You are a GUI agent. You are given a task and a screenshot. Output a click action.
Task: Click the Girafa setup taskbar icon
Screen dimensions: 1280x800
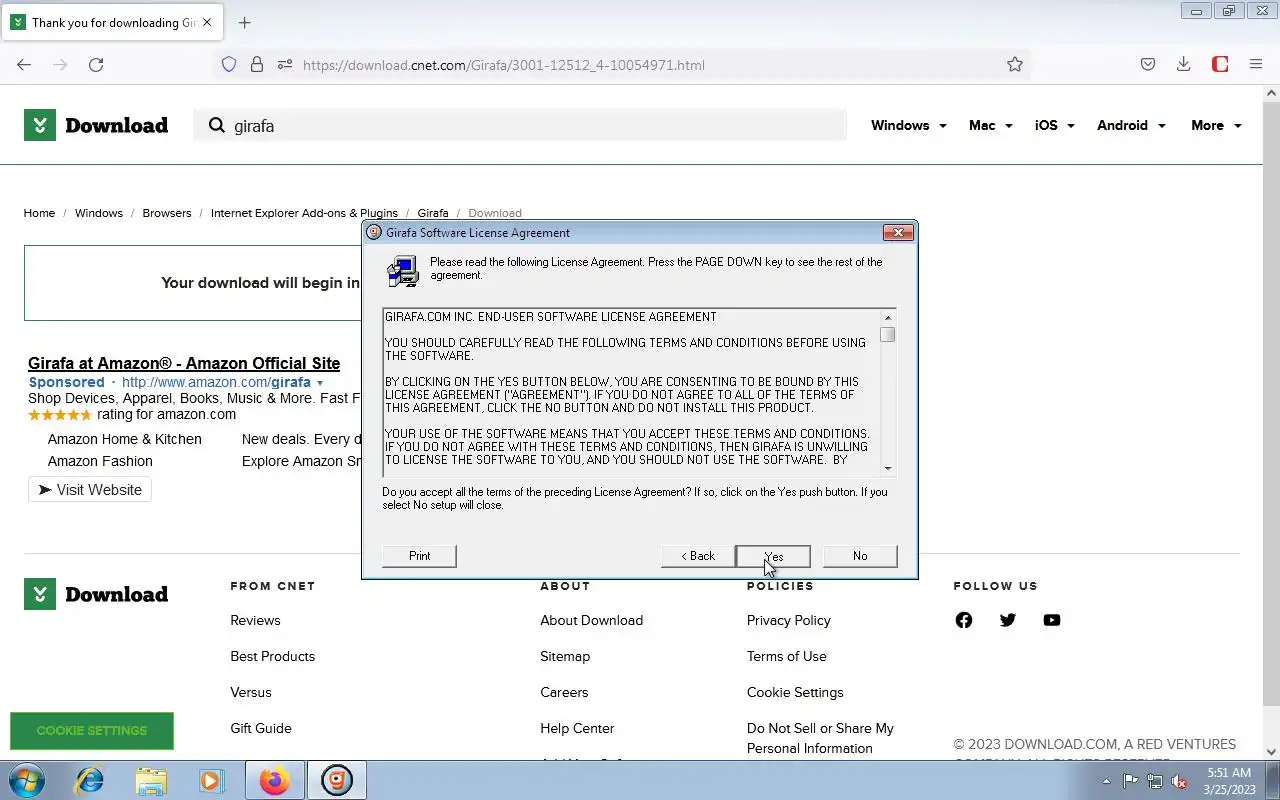point(337,780)
